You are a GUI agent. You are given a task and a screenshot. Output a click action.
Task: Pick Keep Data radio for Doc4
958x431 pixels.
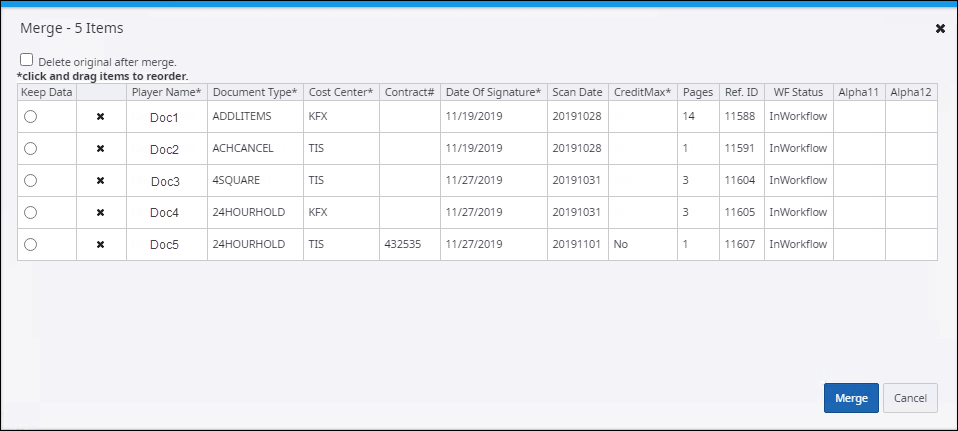31,213
